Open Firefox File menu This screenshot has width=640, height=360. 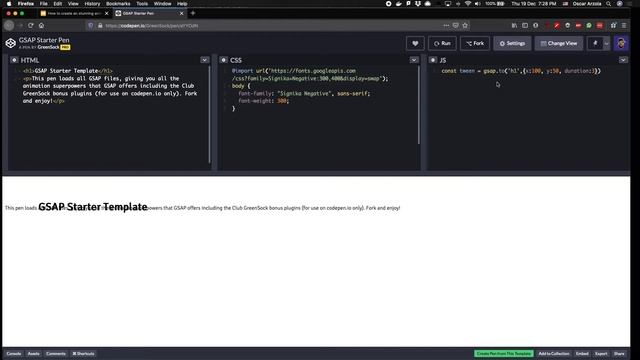coord(43,4)
